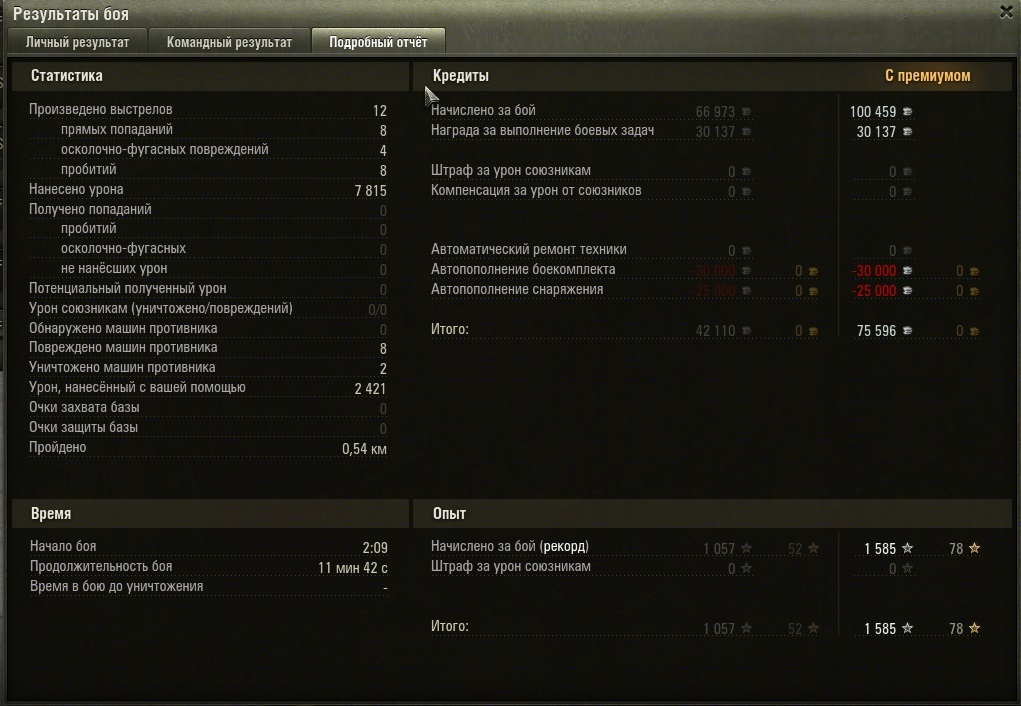Click credits icon beside premium -30 000

[x=908, y=271]
